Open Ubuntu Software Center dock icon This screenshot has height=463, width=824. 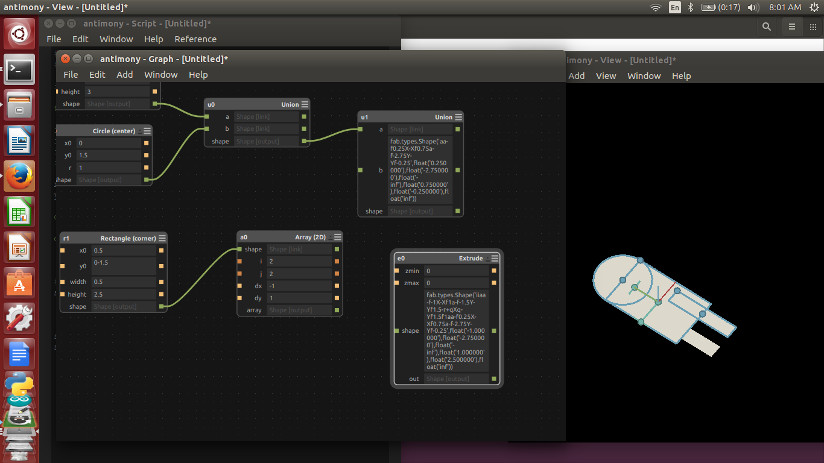tap(19, 283)
